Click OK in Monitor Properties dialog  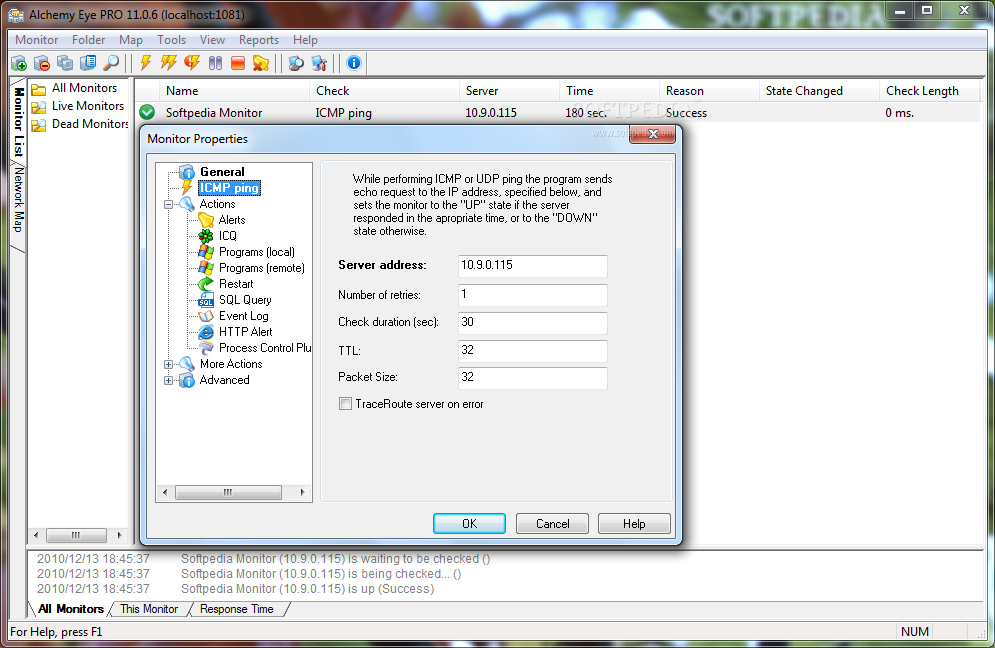coord(469,524)
